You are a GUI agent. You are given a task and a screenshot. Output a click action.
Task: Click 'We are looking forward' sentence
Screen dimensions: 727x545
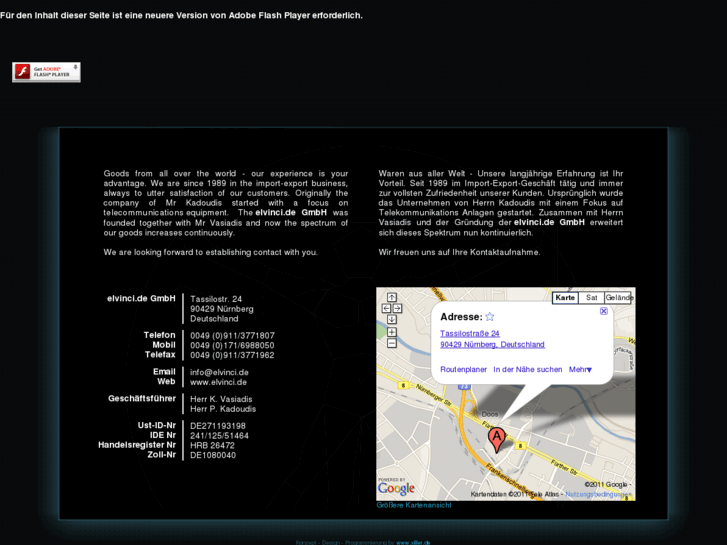point(210,252)
